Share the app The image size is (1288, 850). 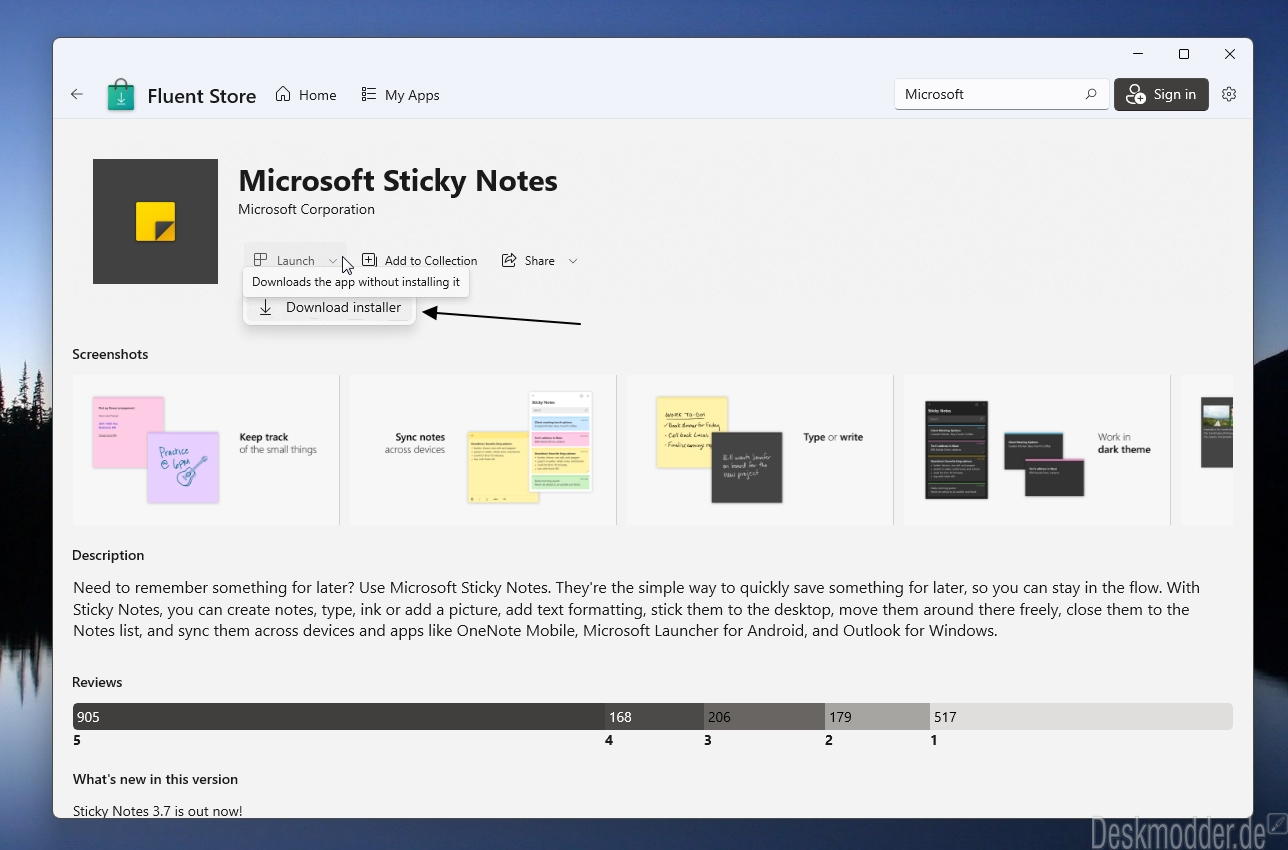[x=528, y=260]
